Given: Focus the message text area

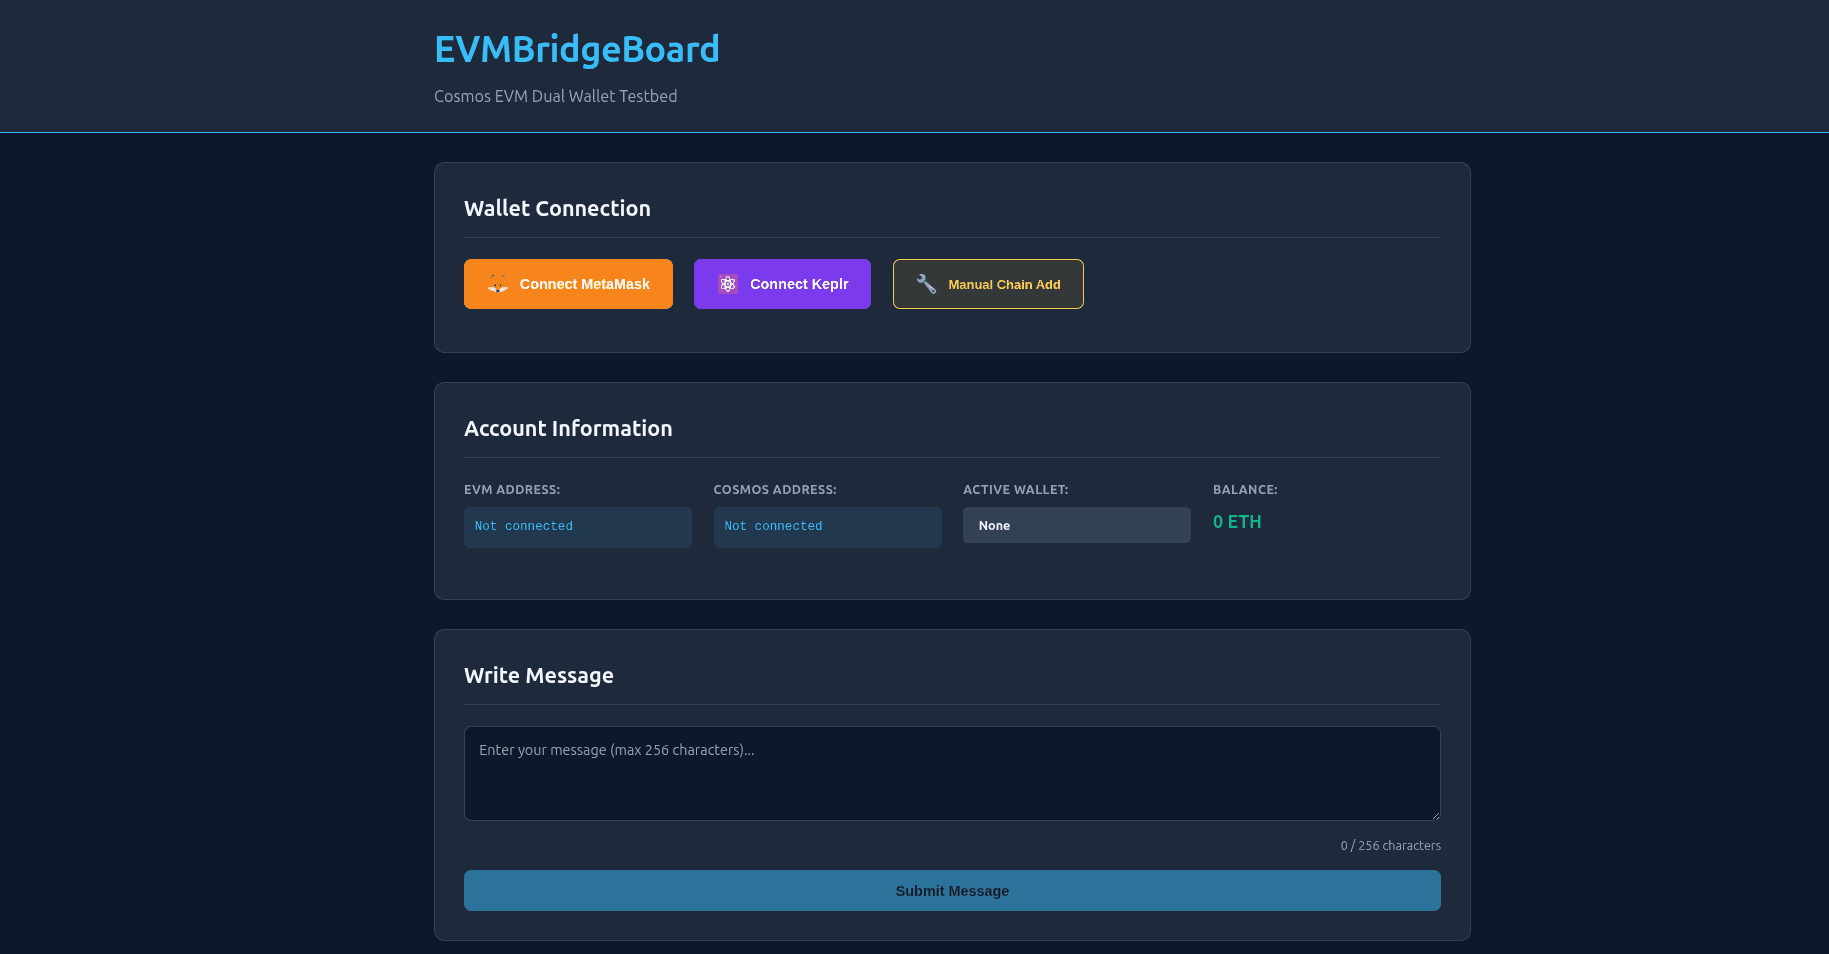Looking at the screenshot, I should click(x=952, y=773).
